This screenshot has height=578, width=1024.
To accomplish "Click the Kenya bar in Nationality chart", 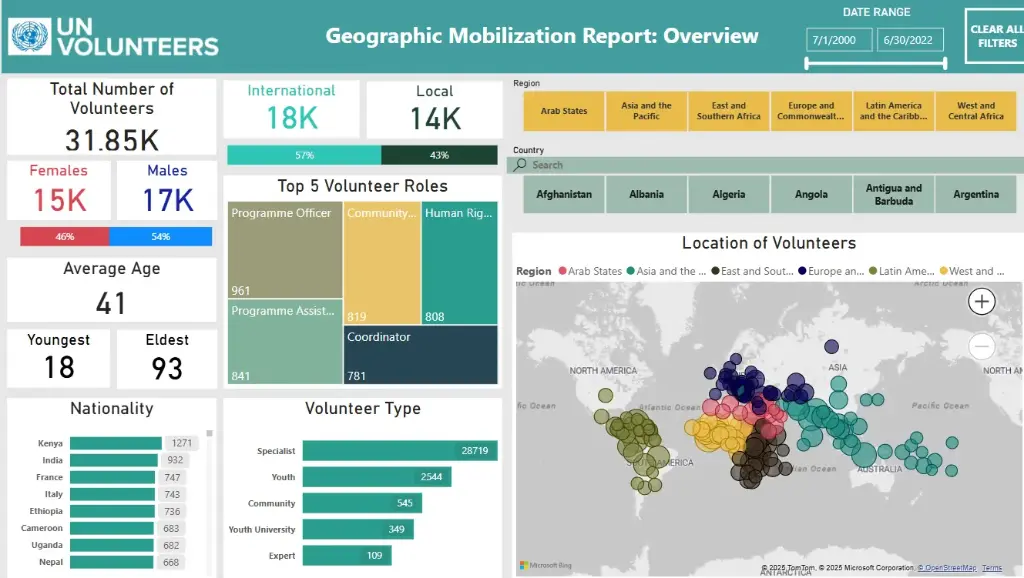I will click(114, 443).
